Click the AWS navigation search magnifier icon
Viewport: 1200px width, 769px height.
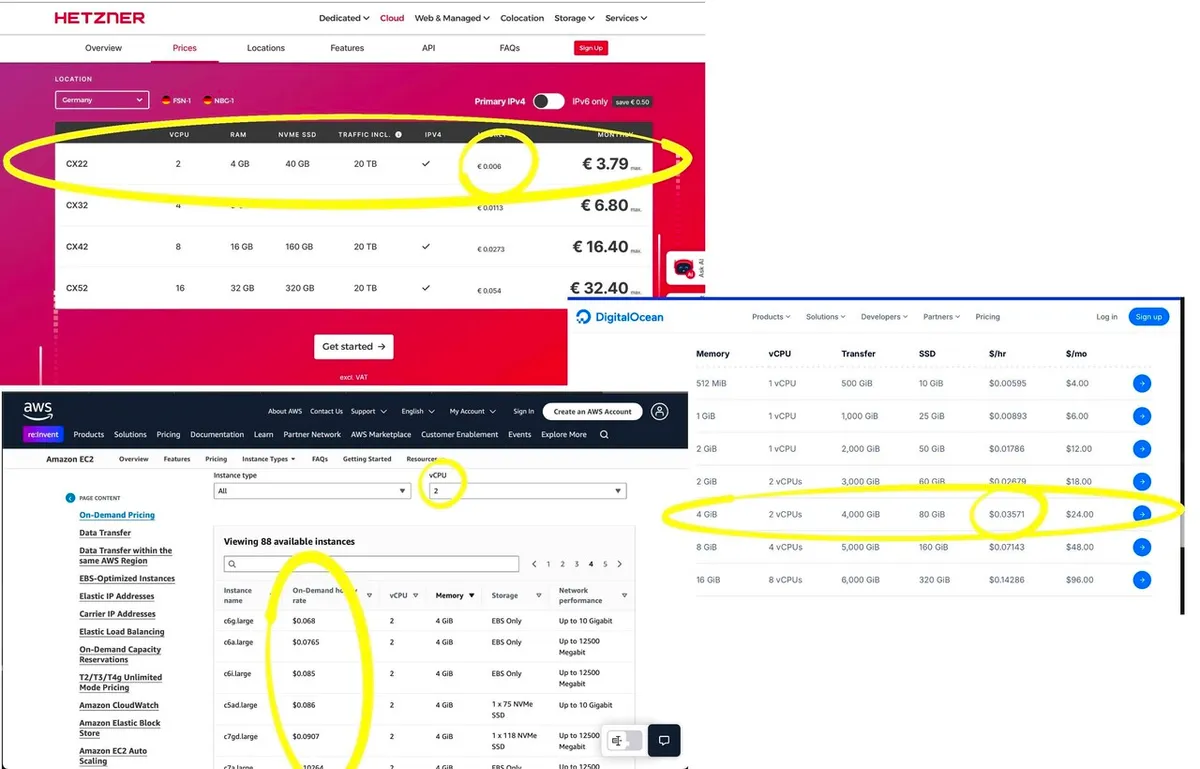604,435
